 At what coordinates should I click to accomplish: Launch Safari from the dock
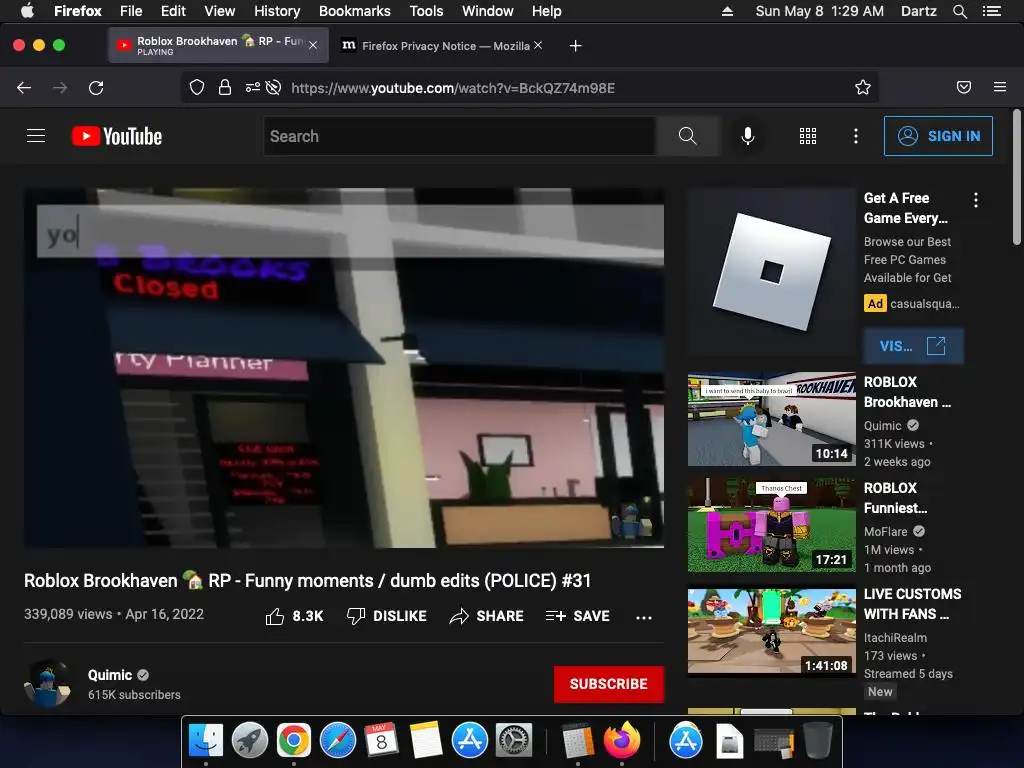338,740
